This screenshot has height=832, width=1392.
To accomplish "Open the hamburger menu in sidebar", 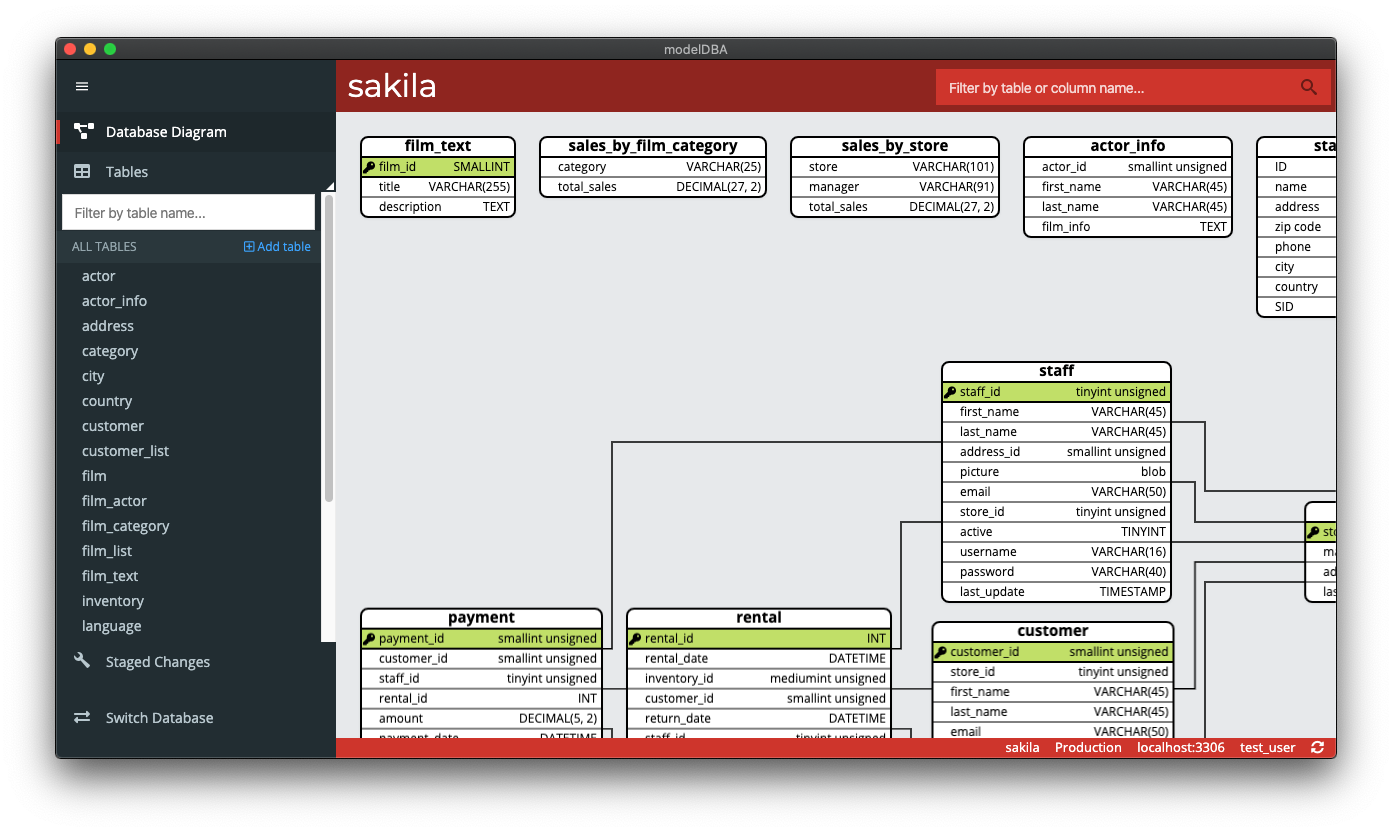I will [x=81, y=86].
